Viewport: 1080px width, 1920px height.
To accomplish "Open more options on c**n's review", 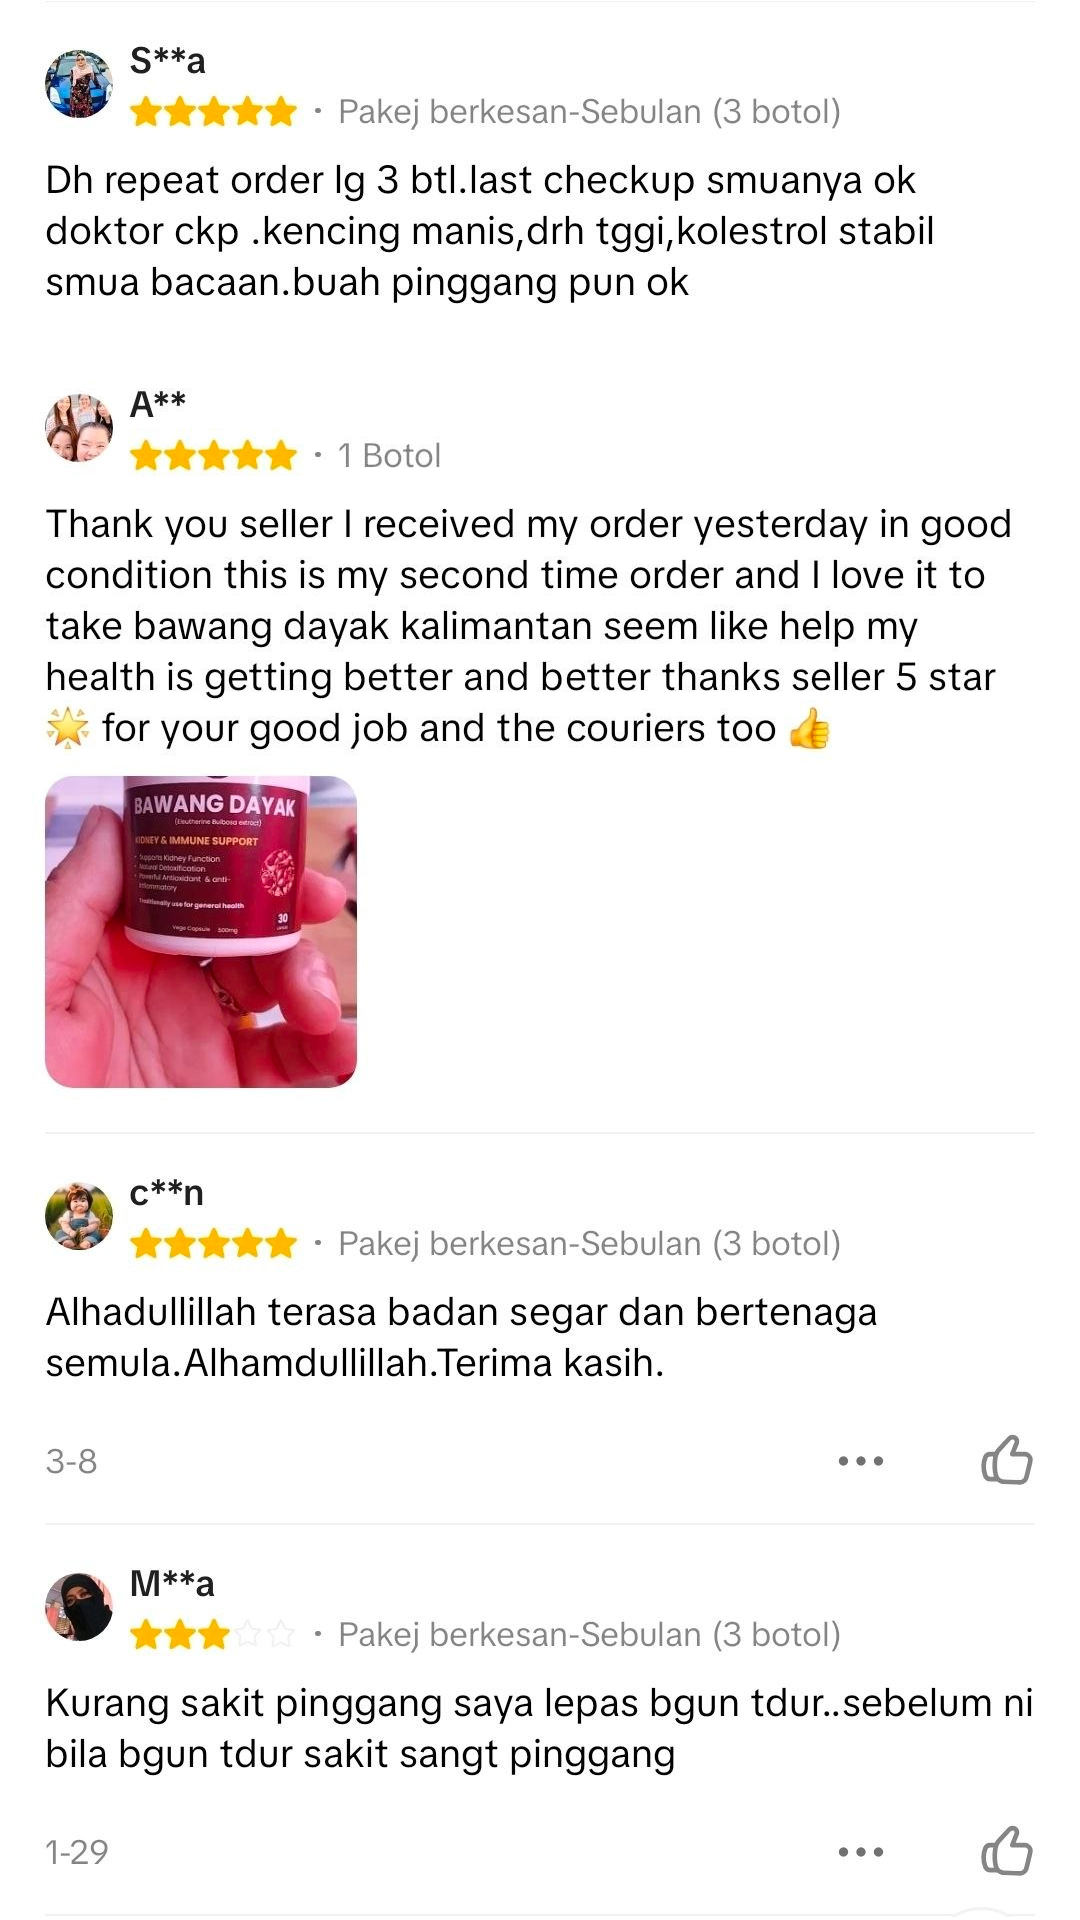I will pyautogui.click(x=861, y=1461).
